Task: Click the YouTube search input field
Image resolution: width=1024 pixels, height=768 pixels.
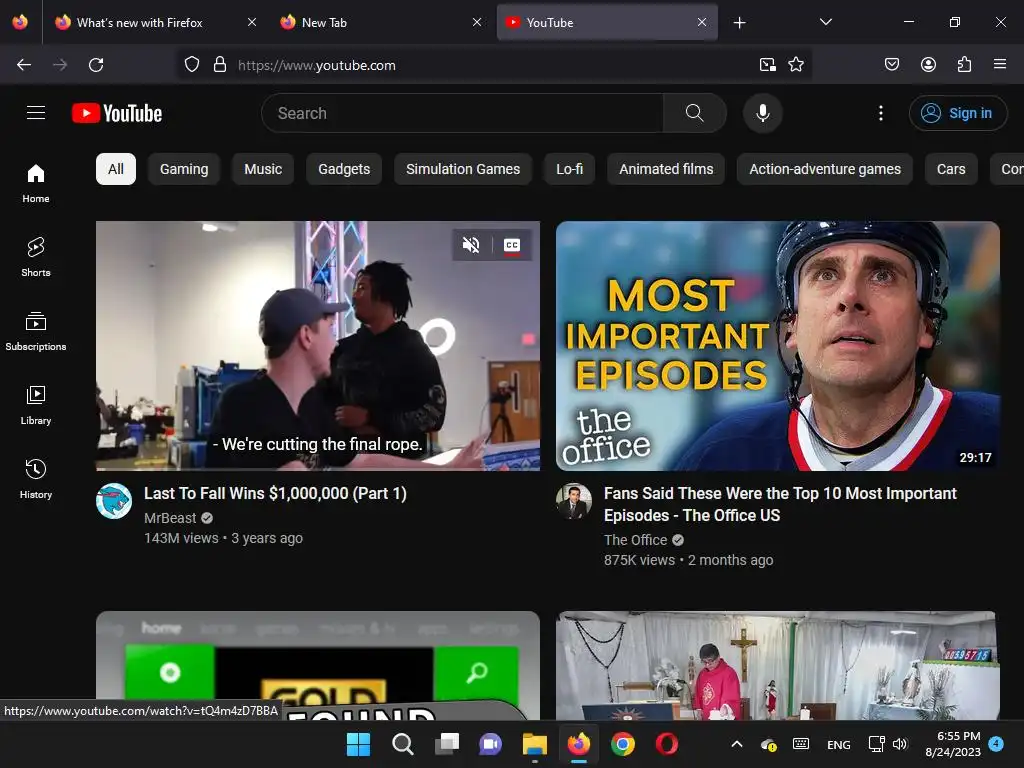Action: 462,113
